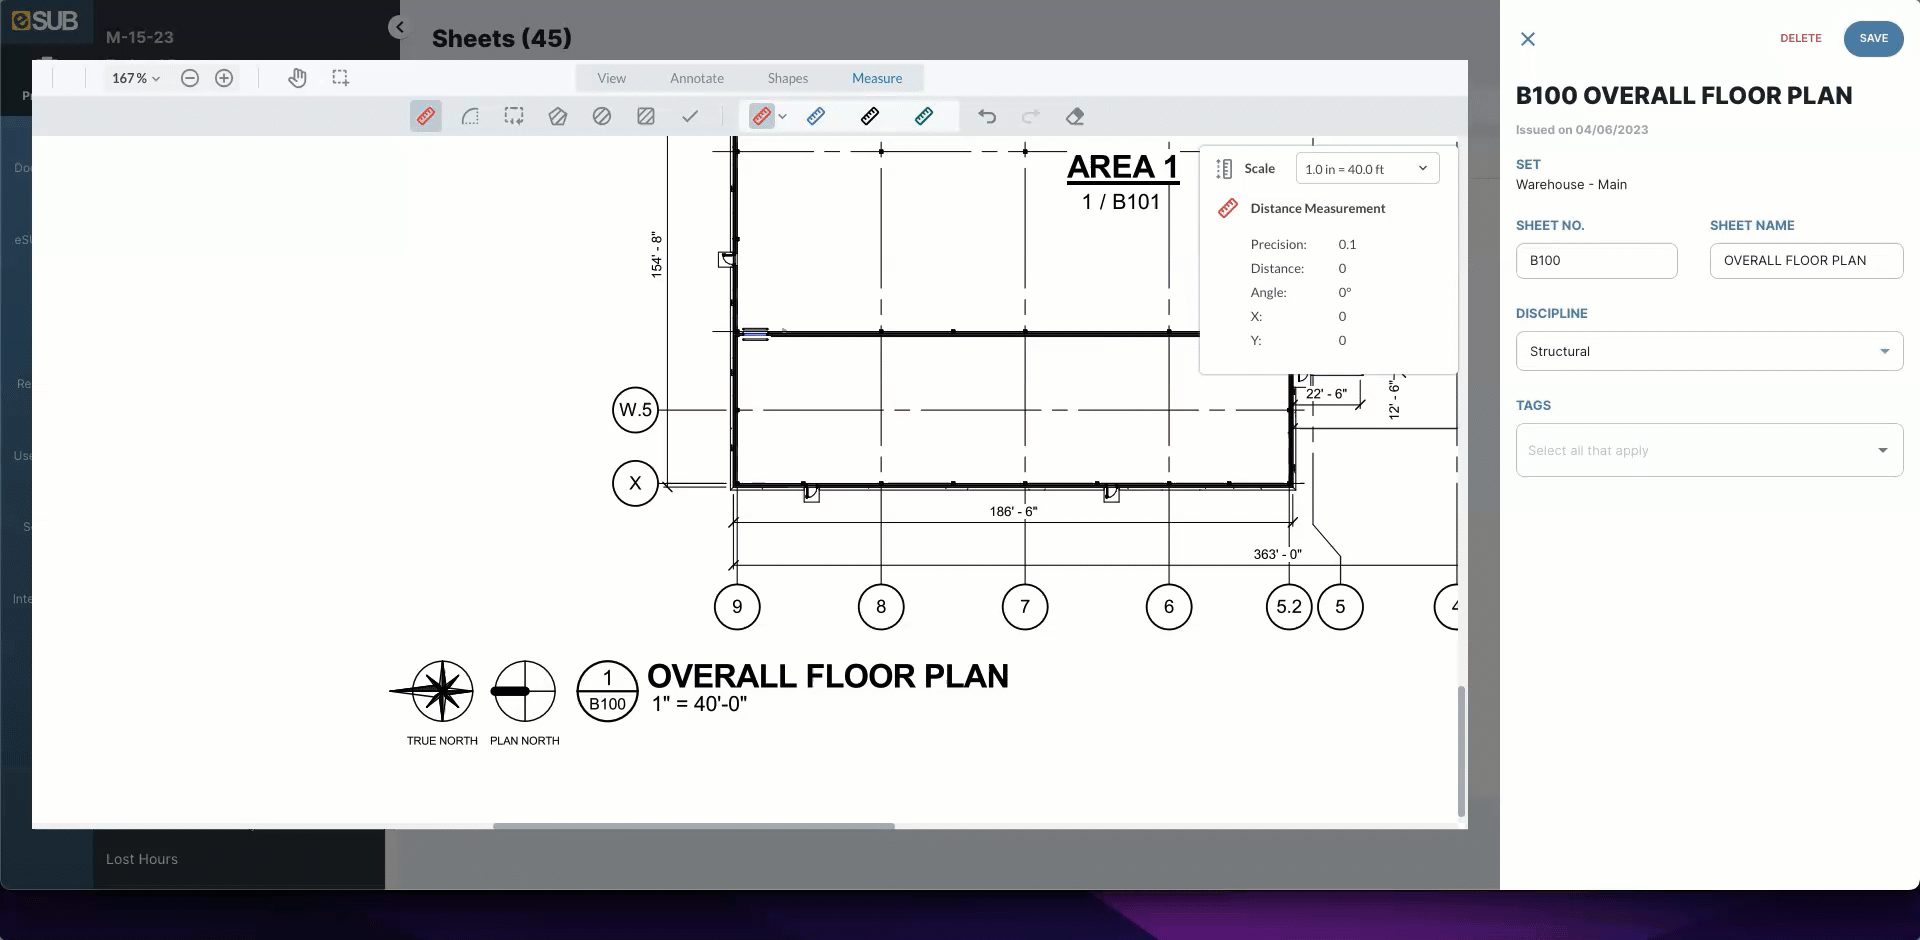Select the eraser tool
The height and width of the screenshot is (940, 1920).
1075,116
